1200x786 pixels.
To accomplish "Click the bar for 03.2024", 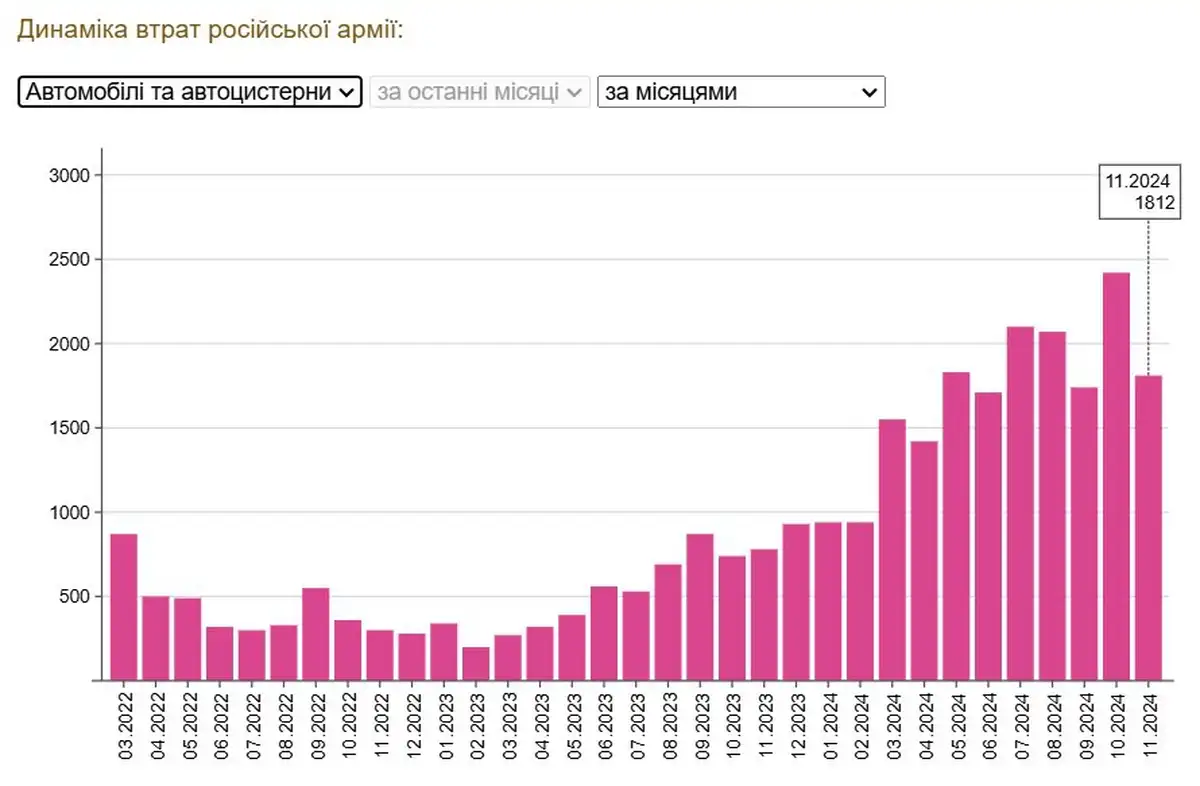I will (x=892, y=549).
